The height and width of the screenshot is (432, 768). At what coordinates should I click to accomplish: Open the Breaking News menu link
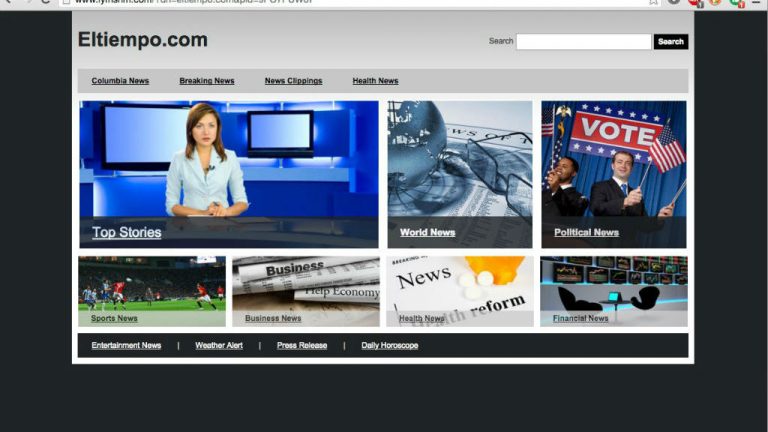[x=207, y=81]
